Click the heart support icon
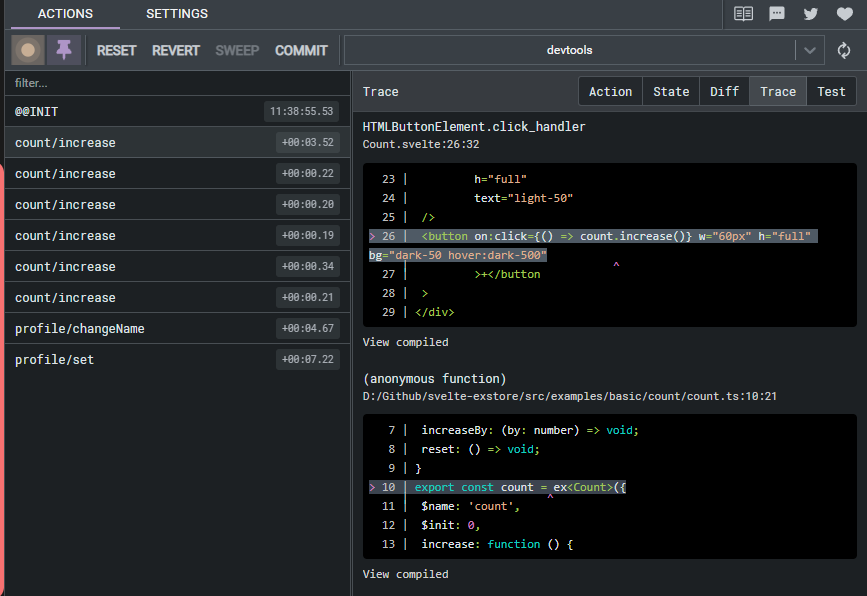867x596 pixels. point(844,14)
